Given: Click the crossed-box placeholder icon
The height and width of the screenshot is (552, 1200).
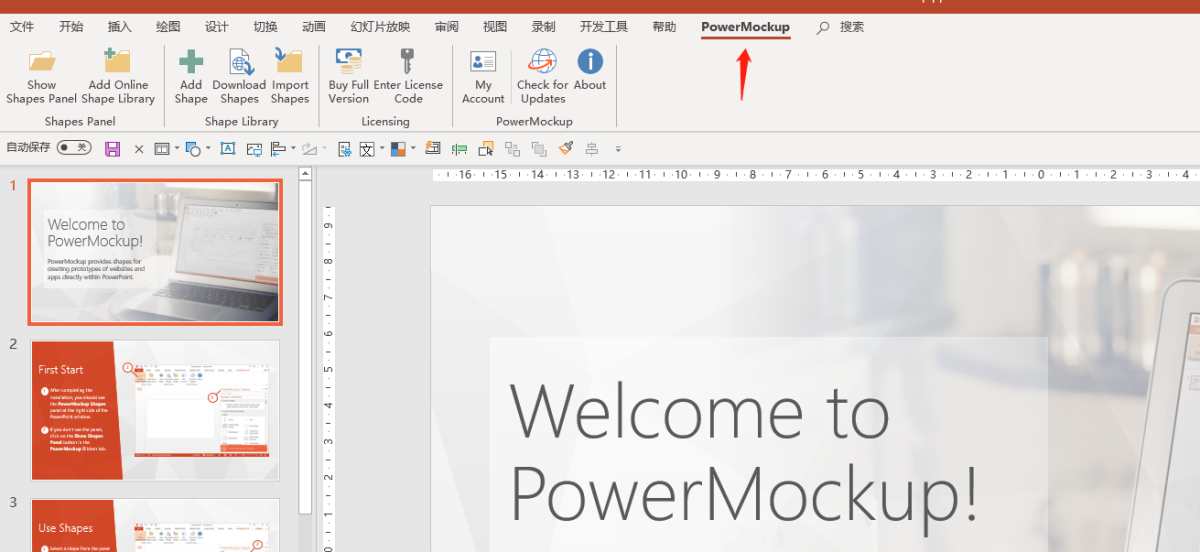Looking at the screenshot, I should [367, 149].
